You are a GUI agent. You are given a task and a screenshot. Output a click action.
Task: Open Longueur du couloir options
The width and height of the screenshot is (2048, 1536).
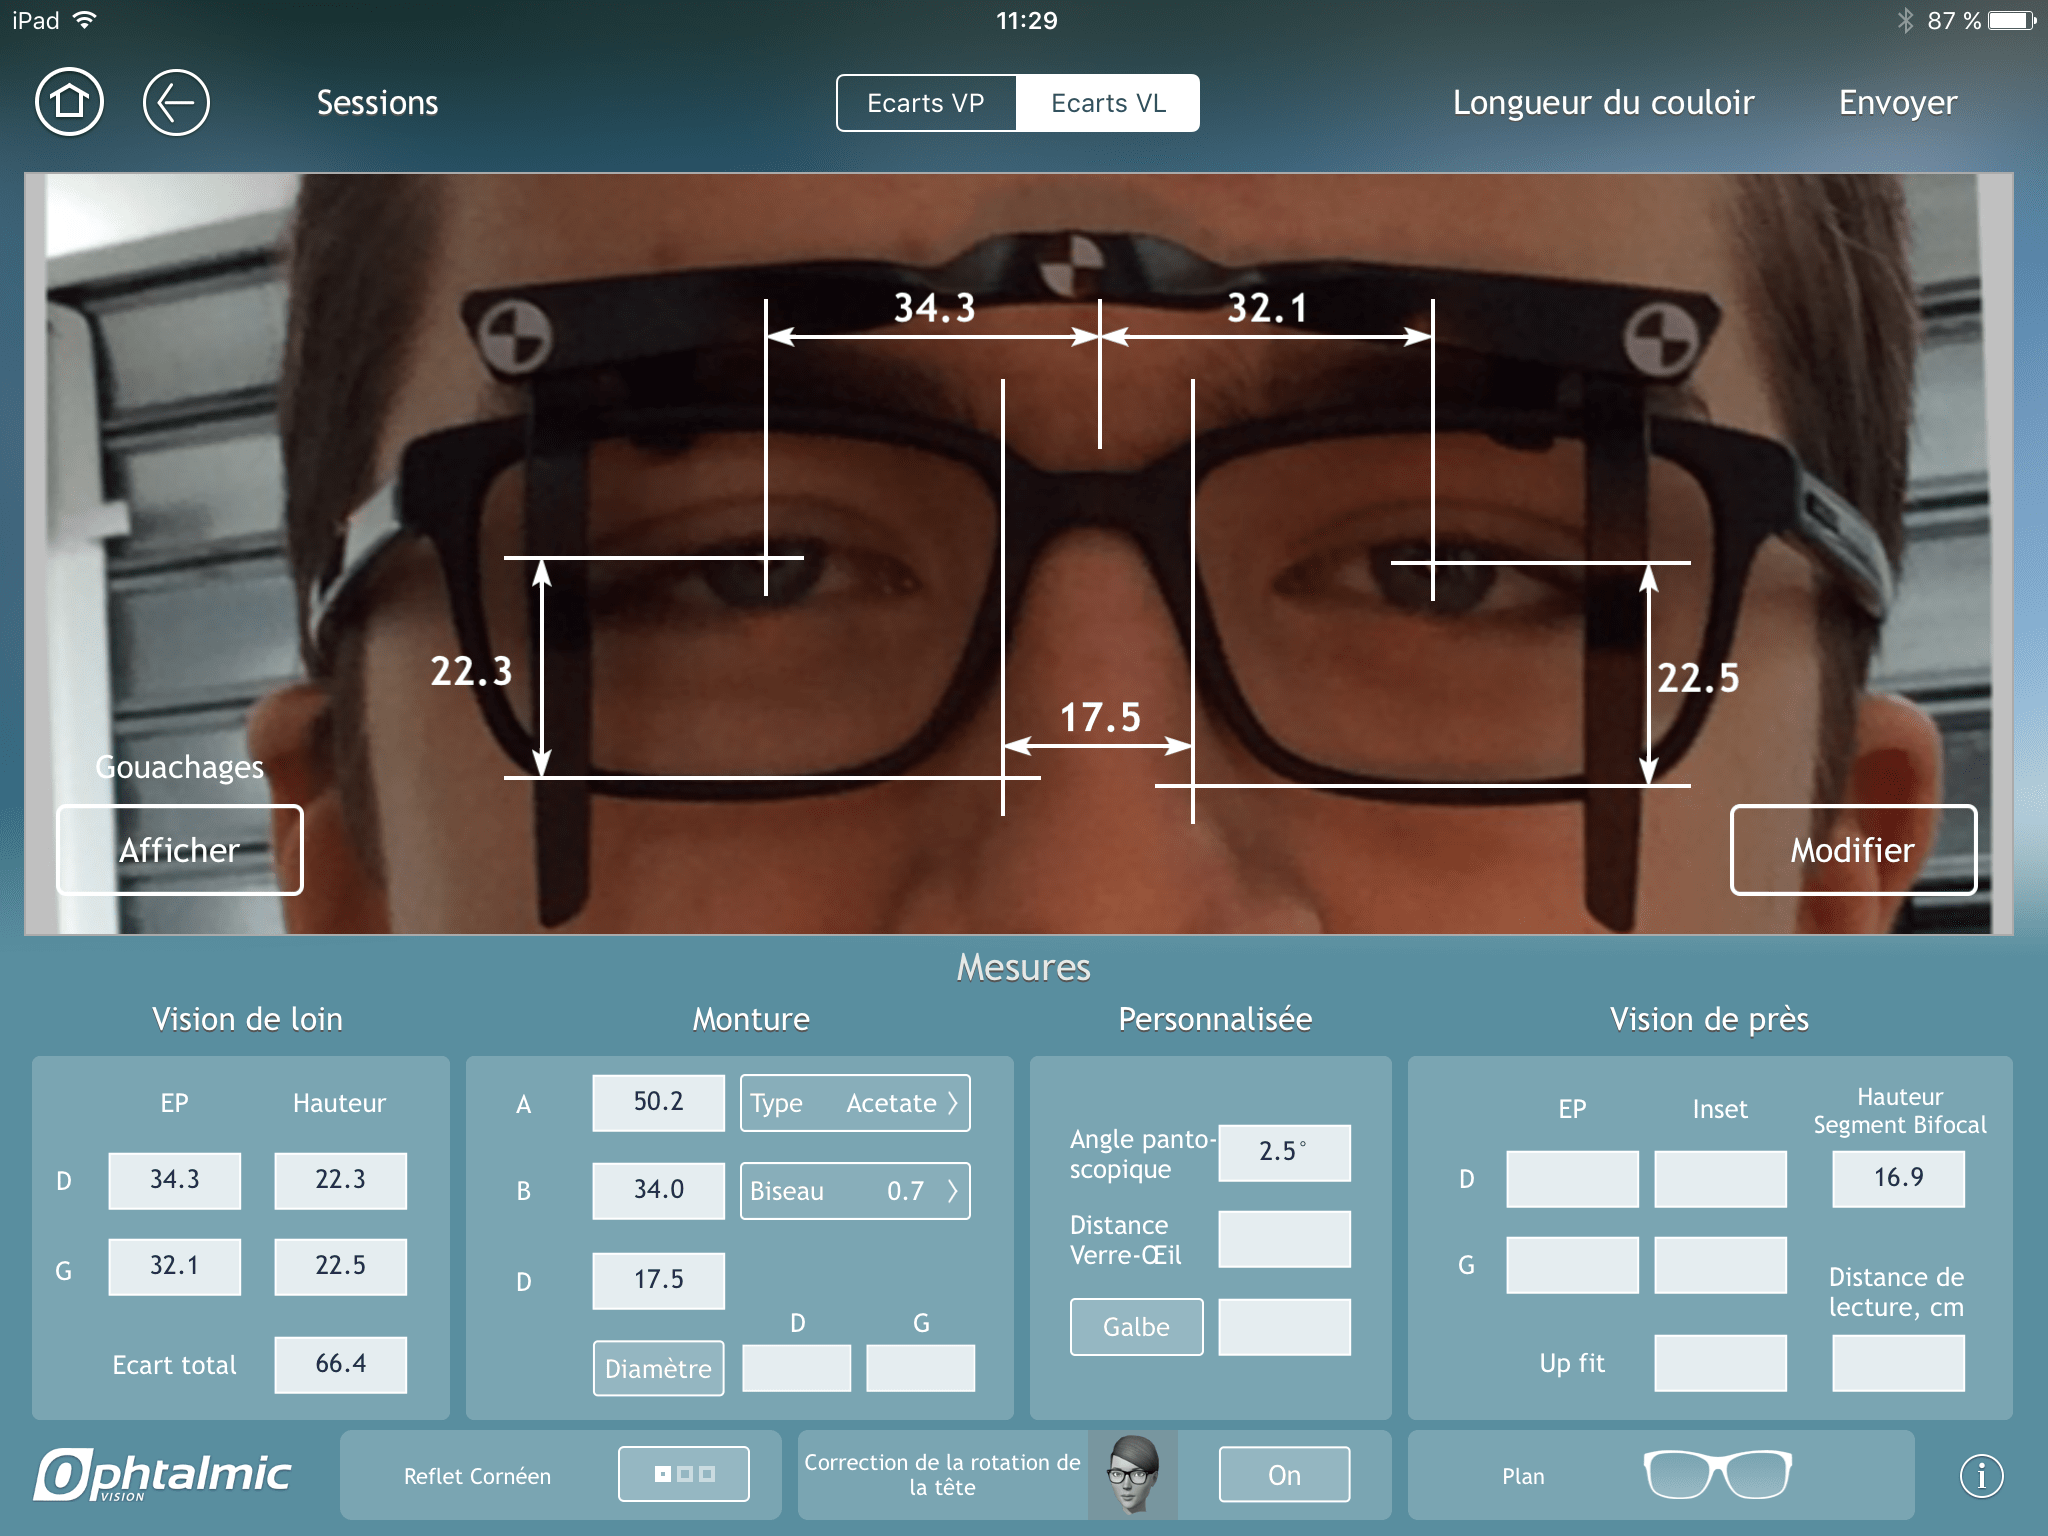(1603, 102)
